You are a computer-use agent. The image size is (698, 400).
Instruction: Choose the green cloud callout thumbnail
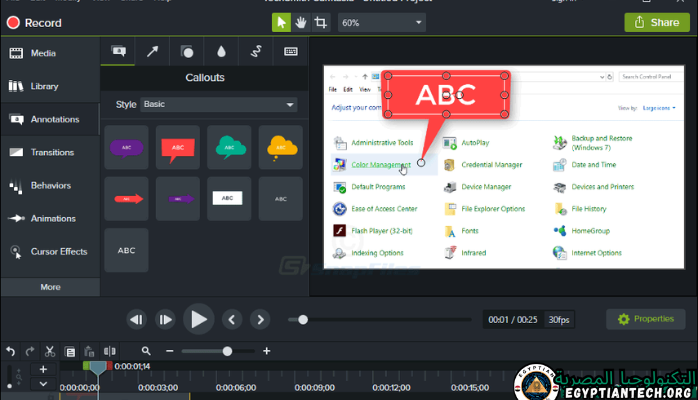(x=228, y=147)
